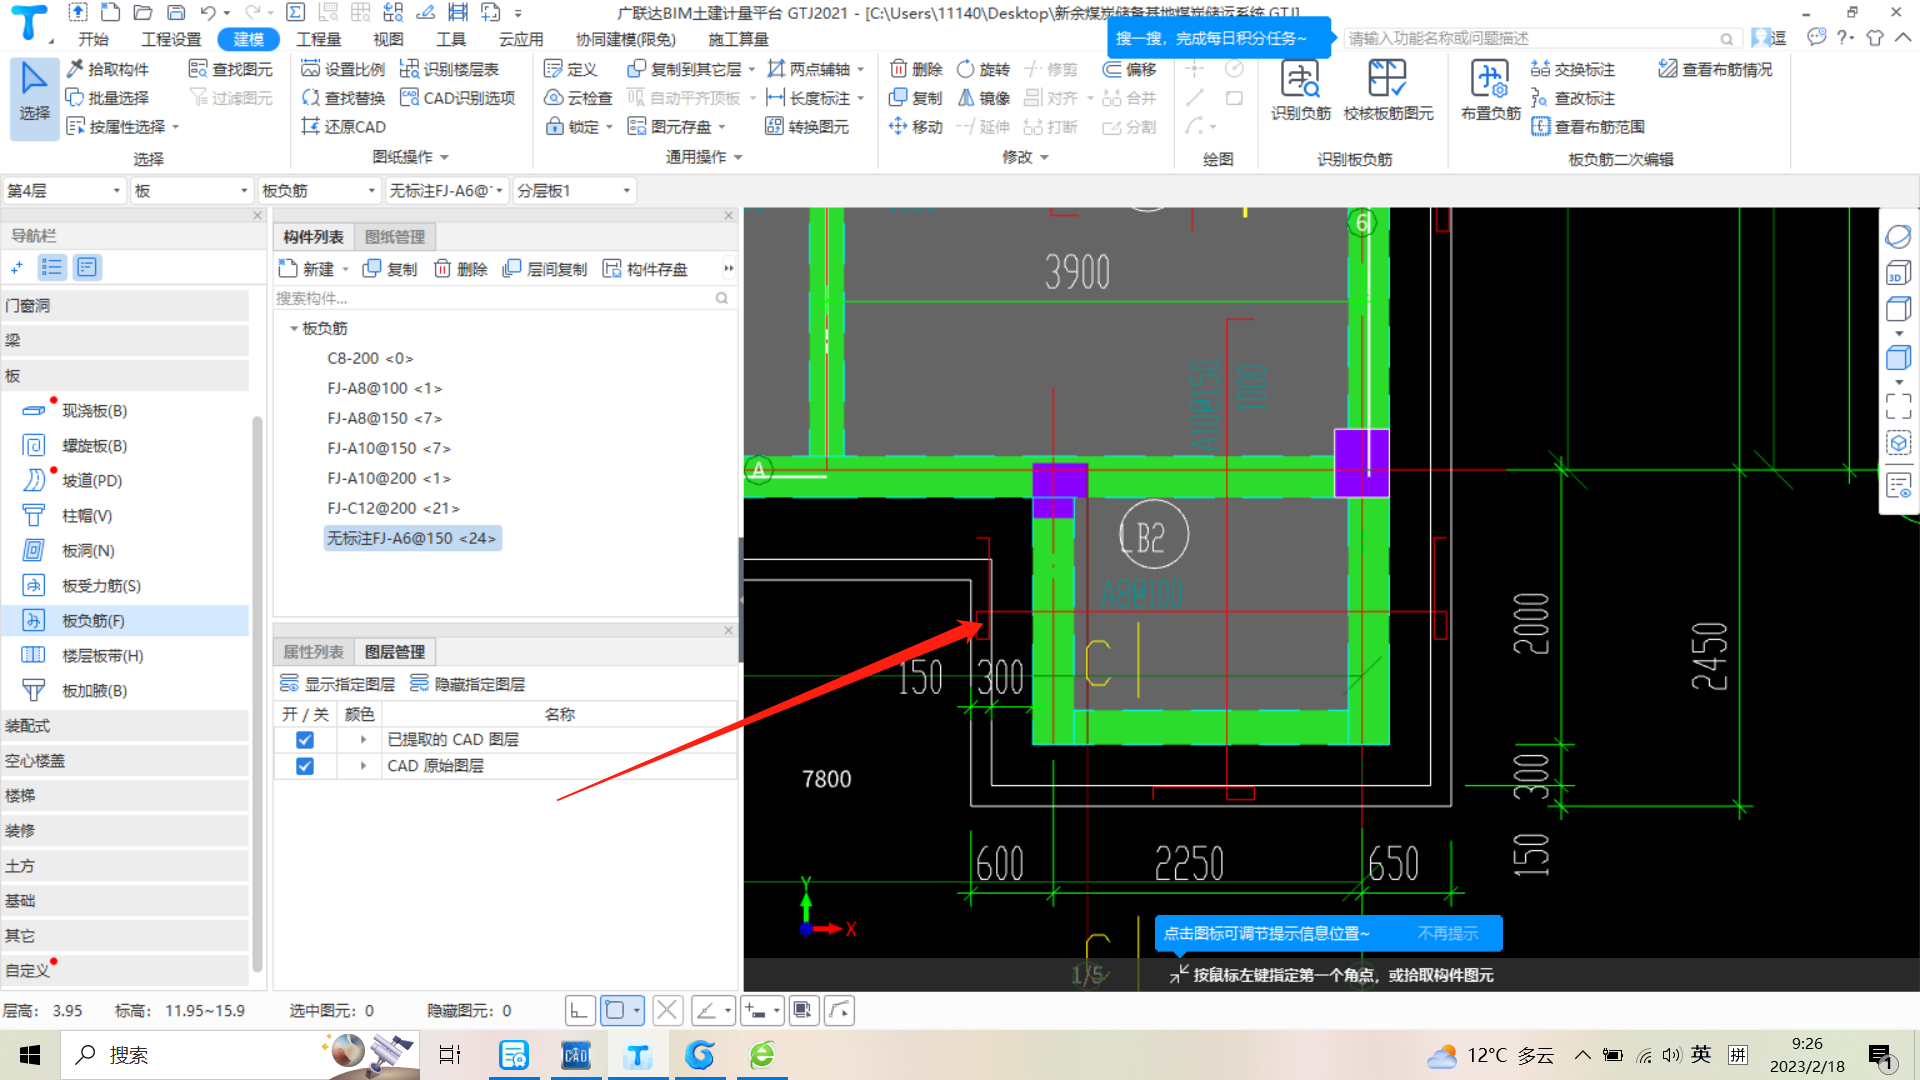This screenshot has height=1080, width=1920.
Task: Click the 交换标注 tool
Action: click(1573, 69)
